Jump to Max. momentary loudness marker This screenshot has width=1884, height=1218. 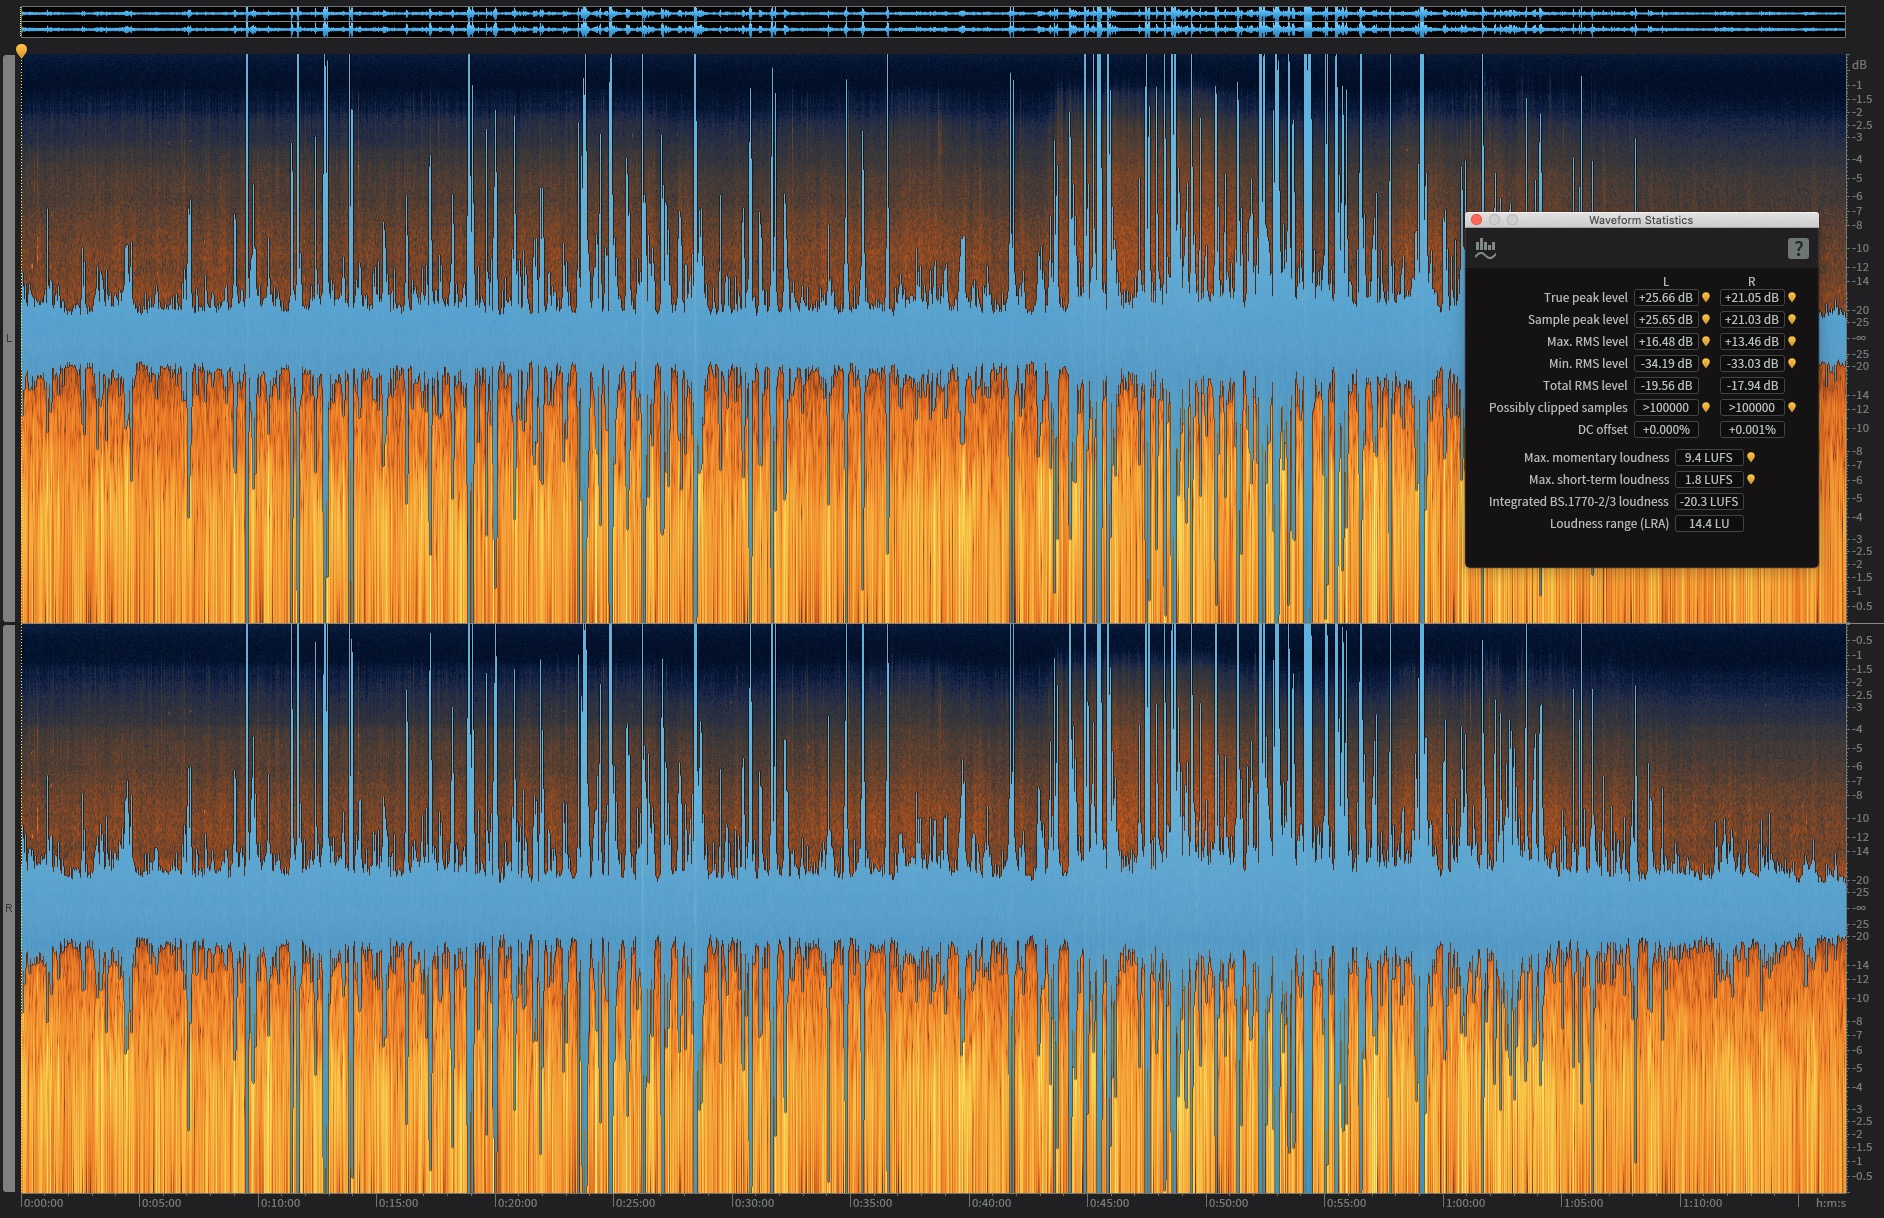(1751, 457)
